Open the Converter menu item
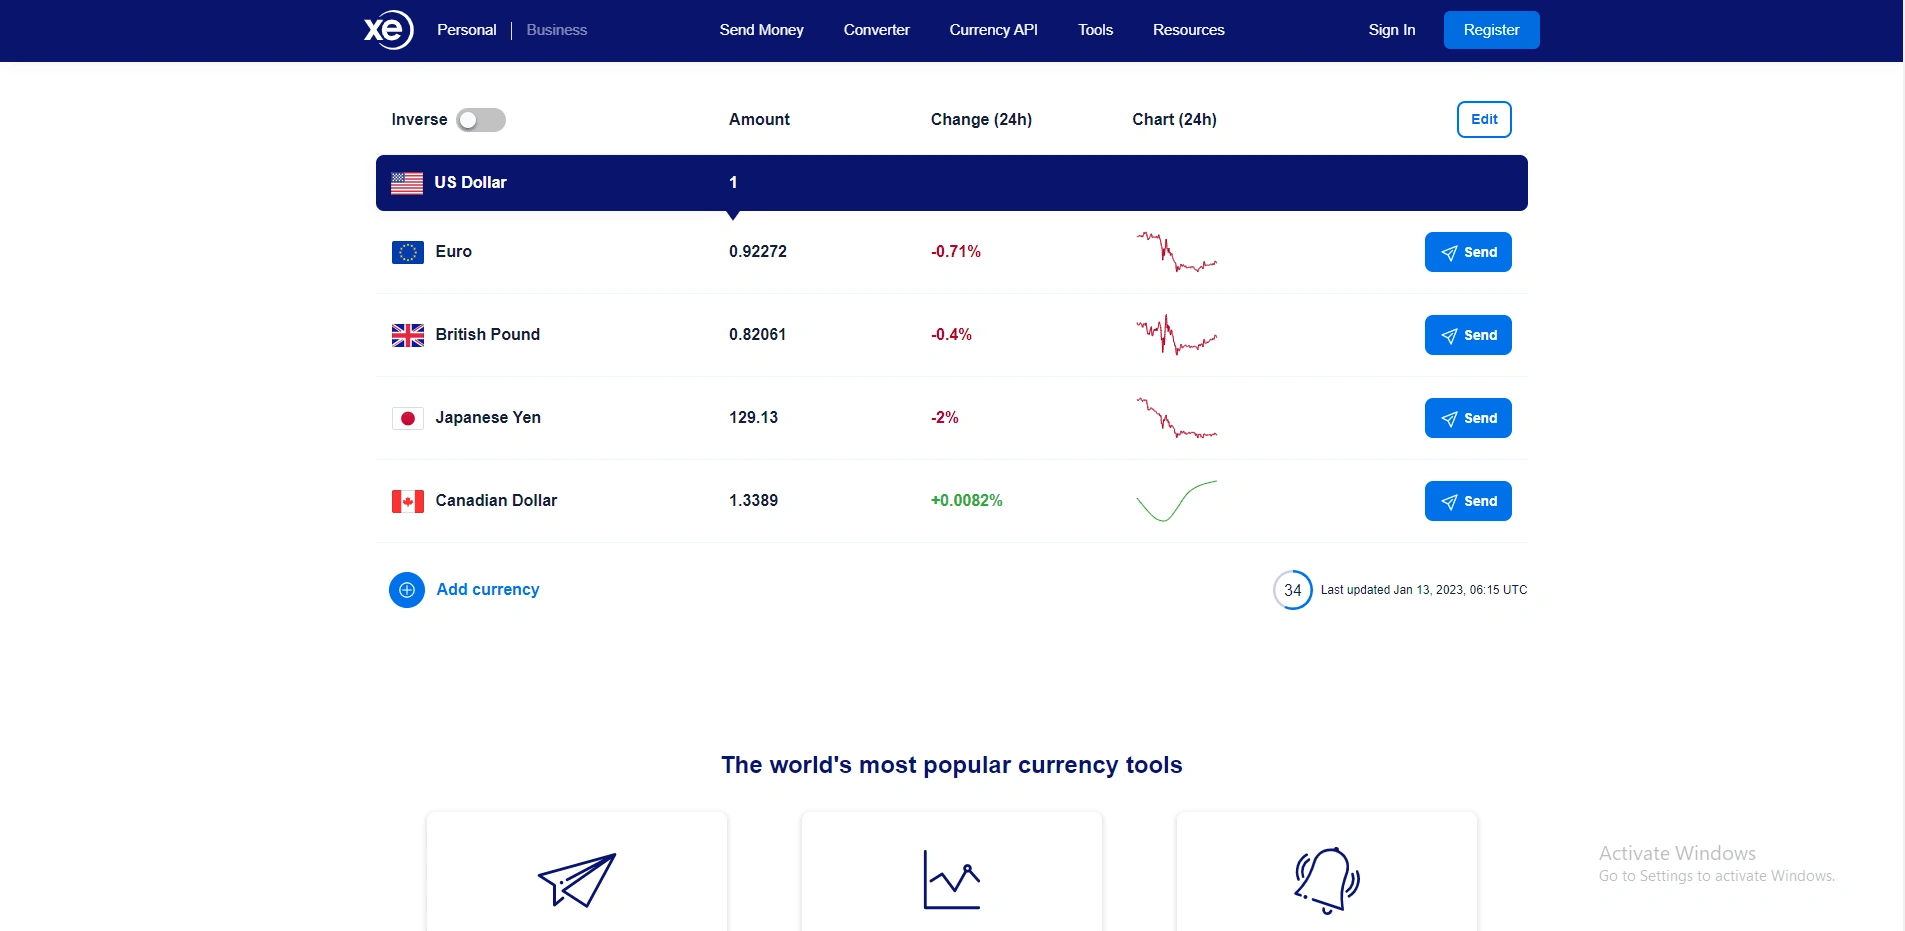The width and height of the screenshot is (1905, 931). (877, 30)
